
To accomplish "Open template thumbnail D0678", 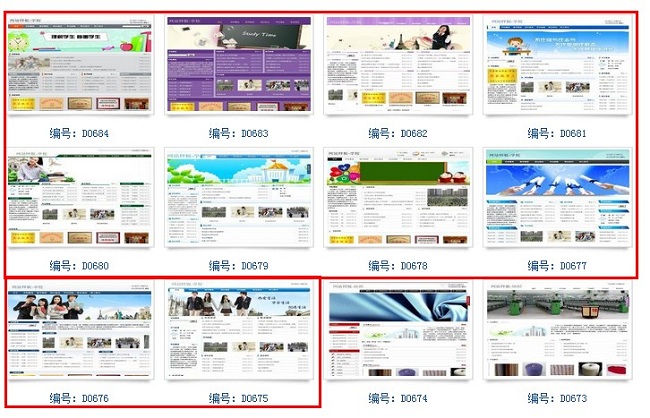I will pos(398,200).
